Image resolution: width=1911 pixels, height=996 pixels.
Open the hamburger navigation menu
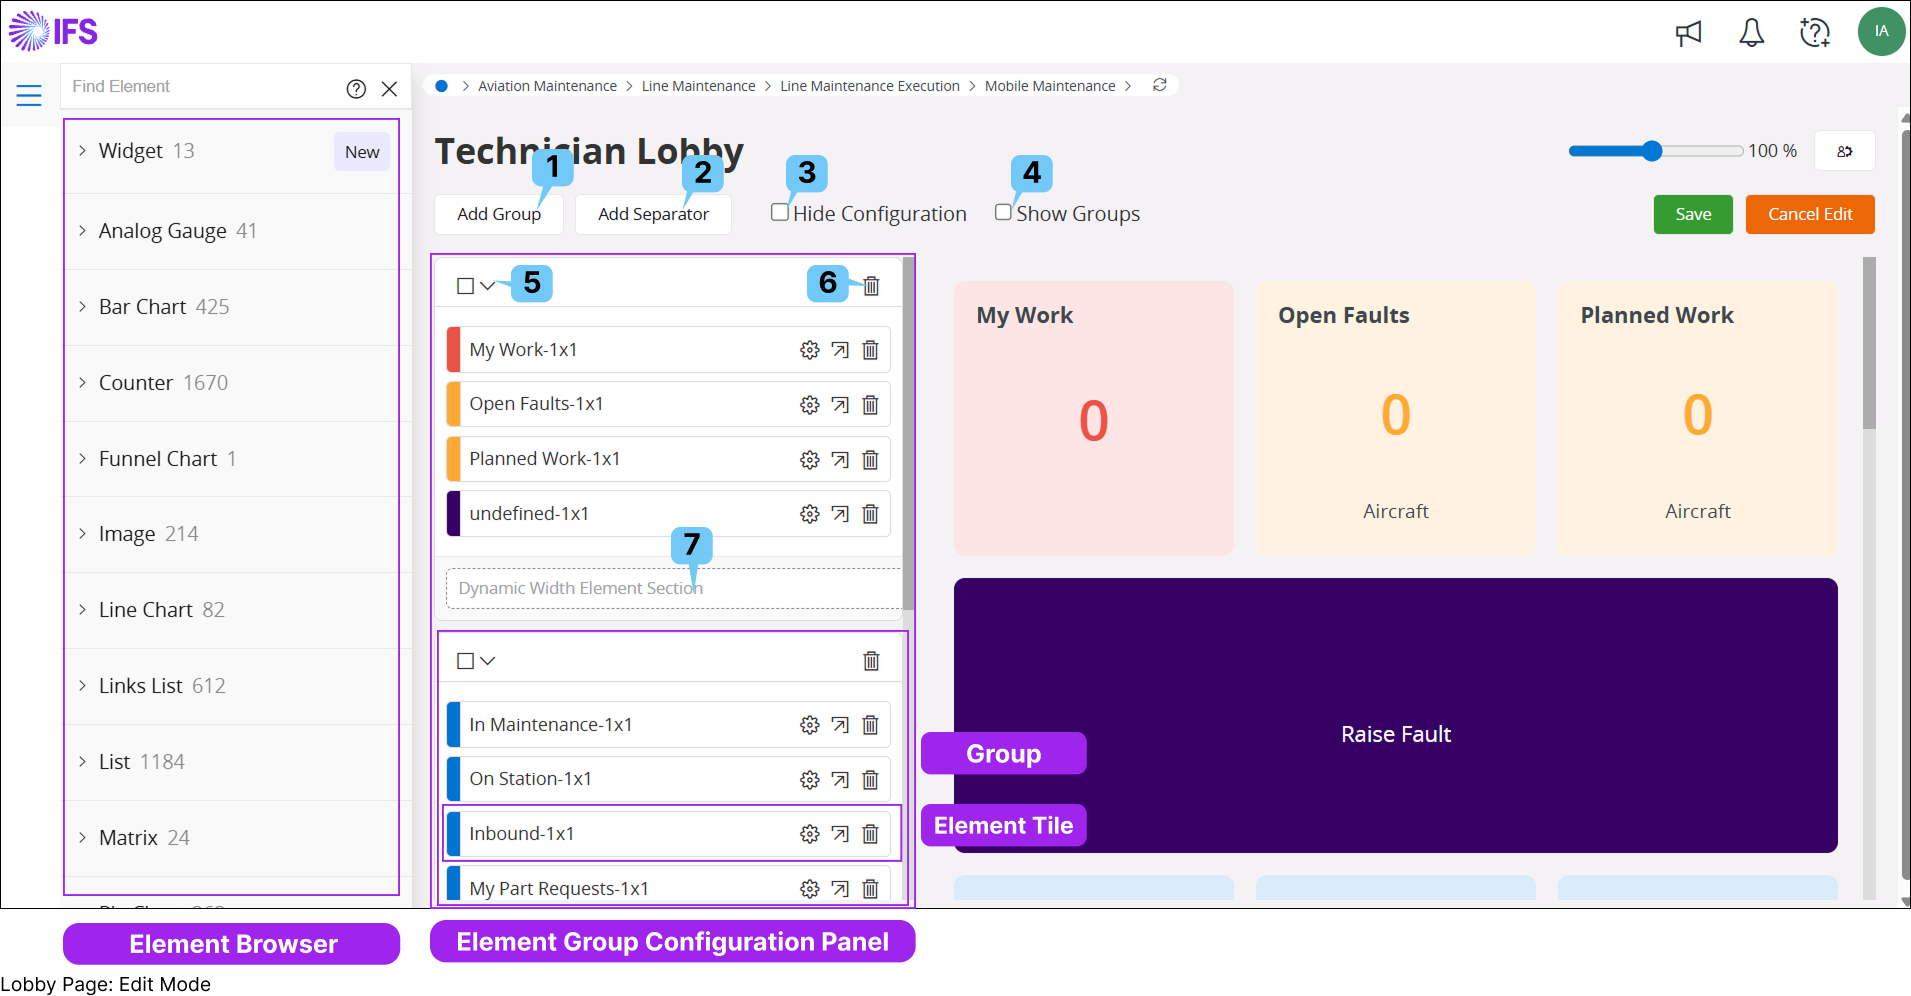coord(29,95)
